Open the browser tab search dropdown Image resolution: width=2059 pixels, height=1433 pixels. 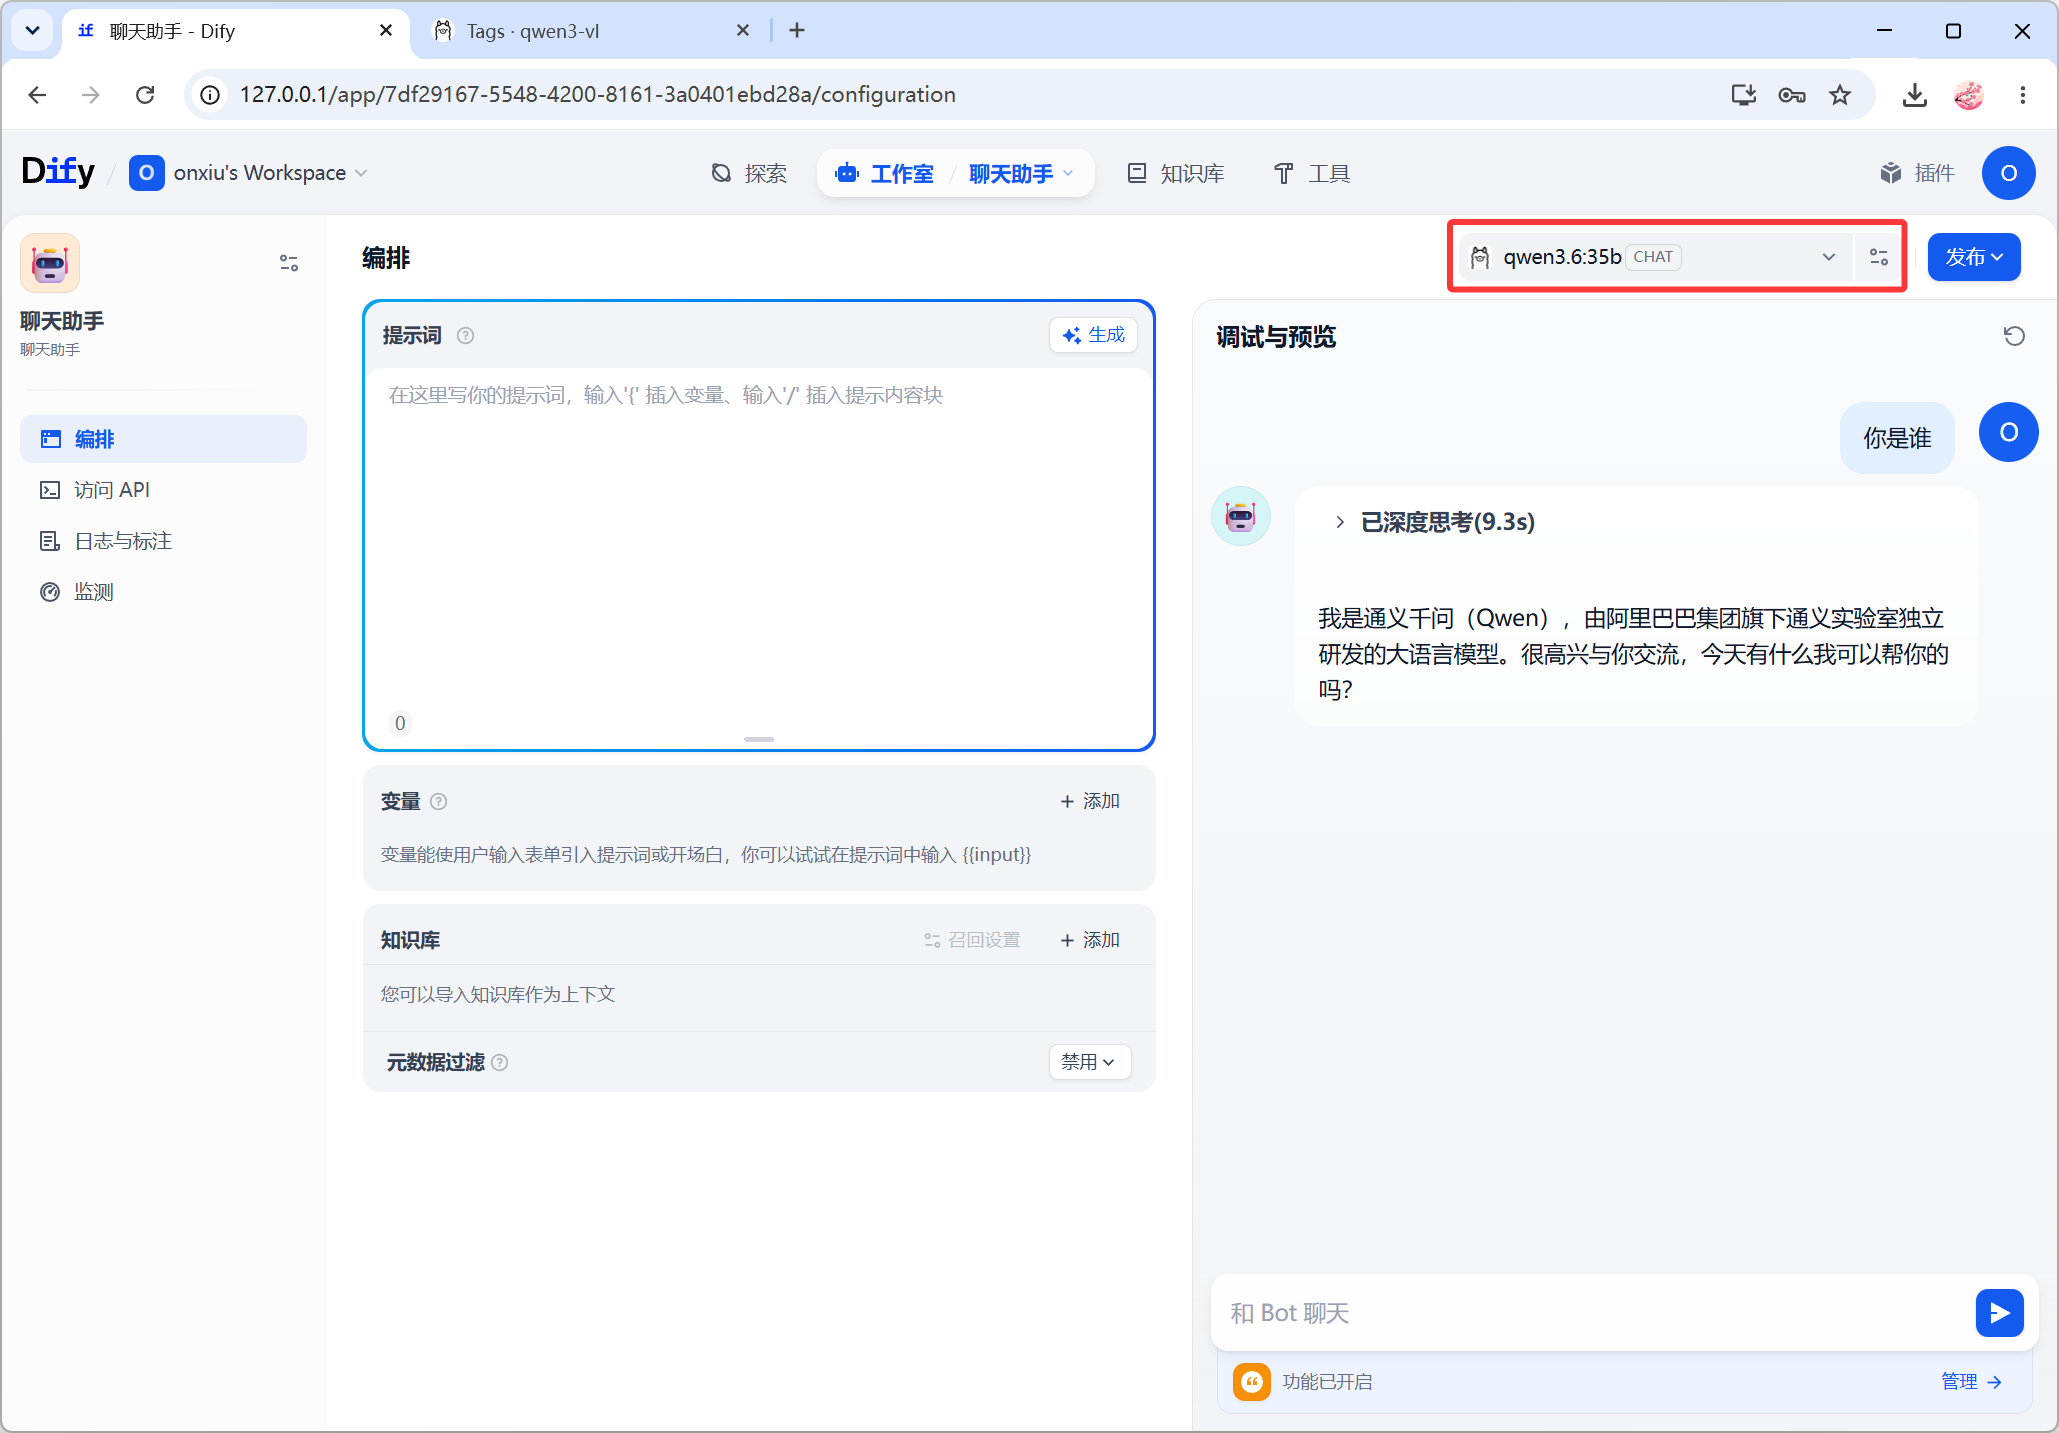[x=33, y=31]
